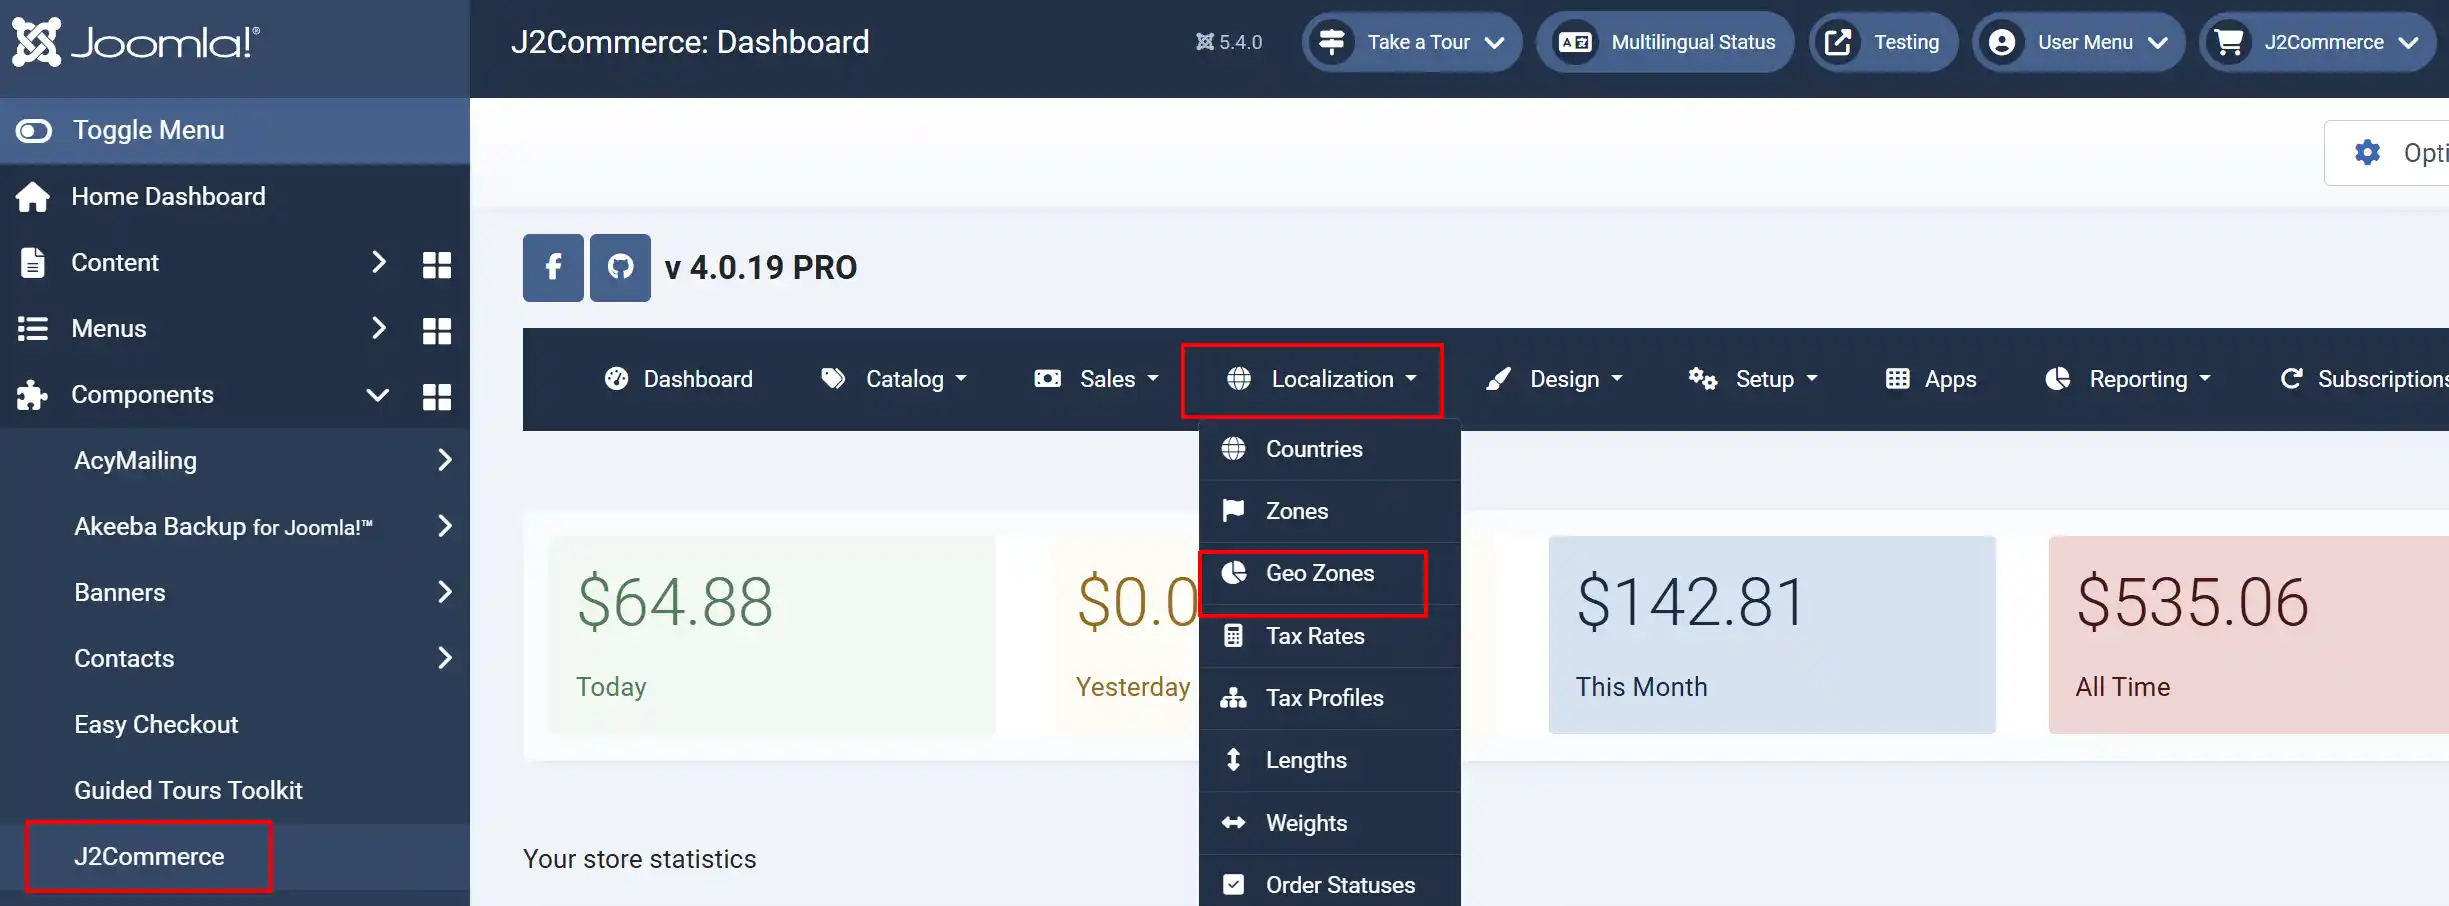The height and width of the screenshot is (906, 2449).
Task: Click the Your store statistics heading
Action: [640, 859]
